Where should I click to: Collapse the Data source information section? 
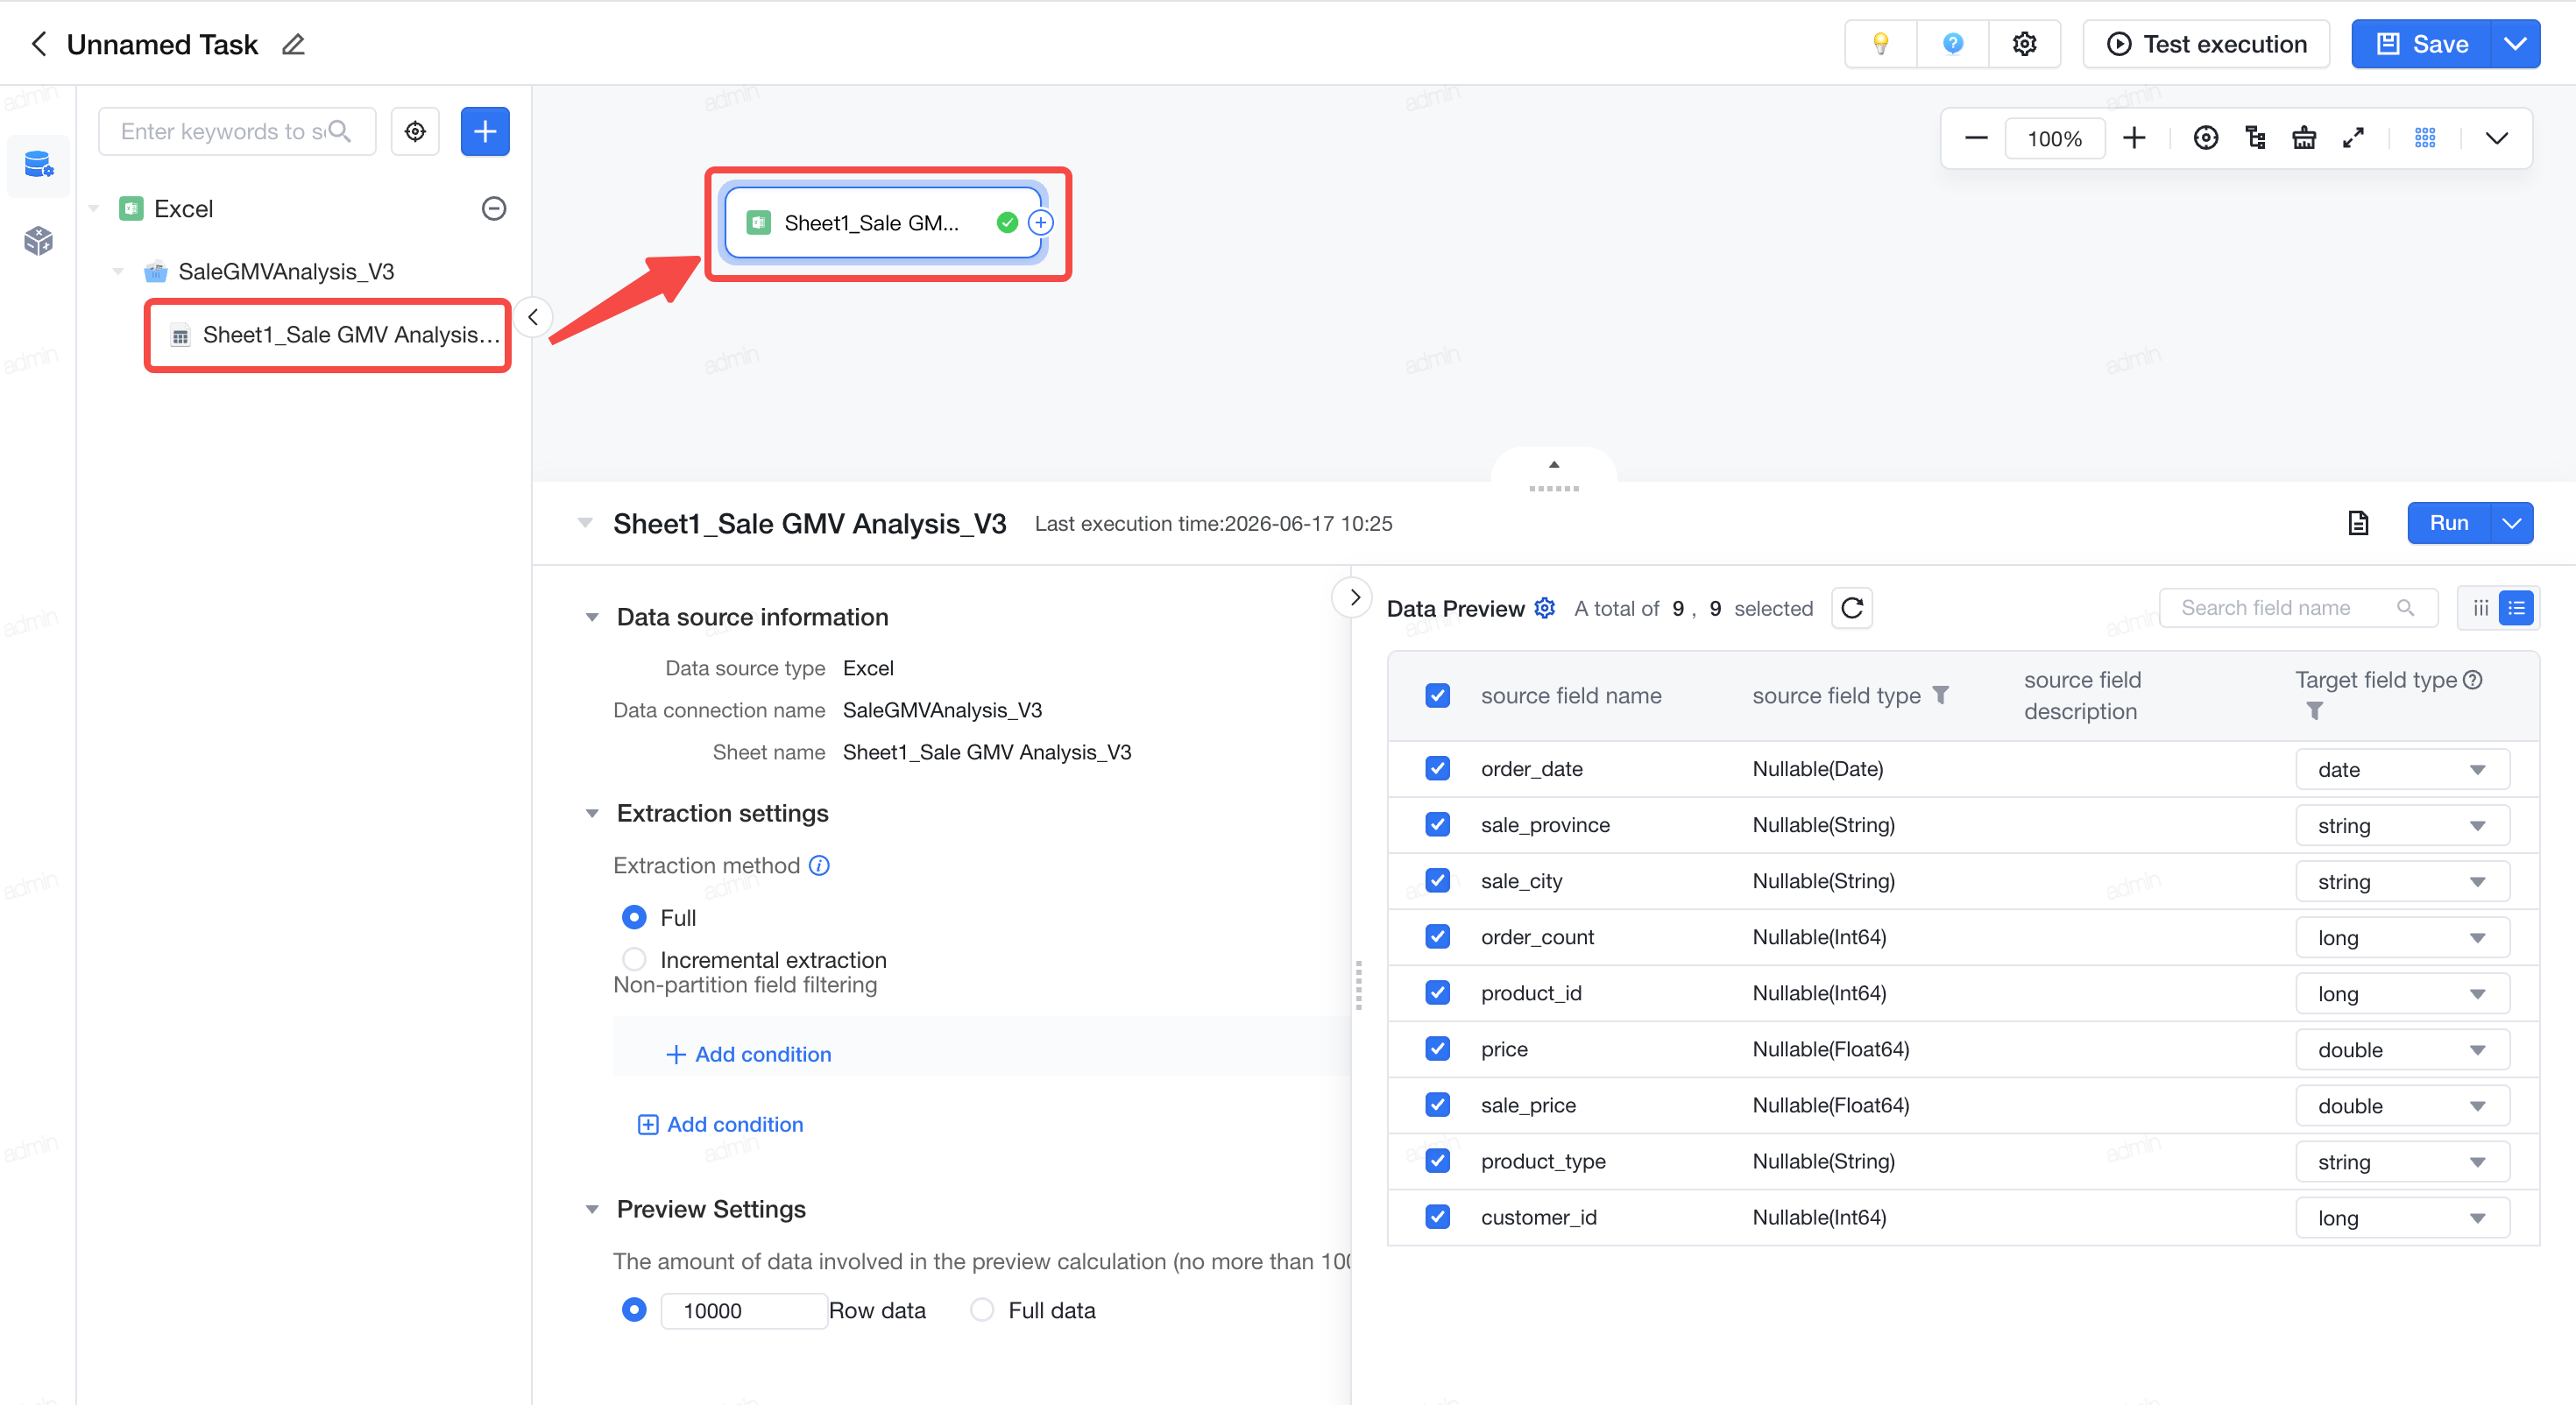[592, 617]
